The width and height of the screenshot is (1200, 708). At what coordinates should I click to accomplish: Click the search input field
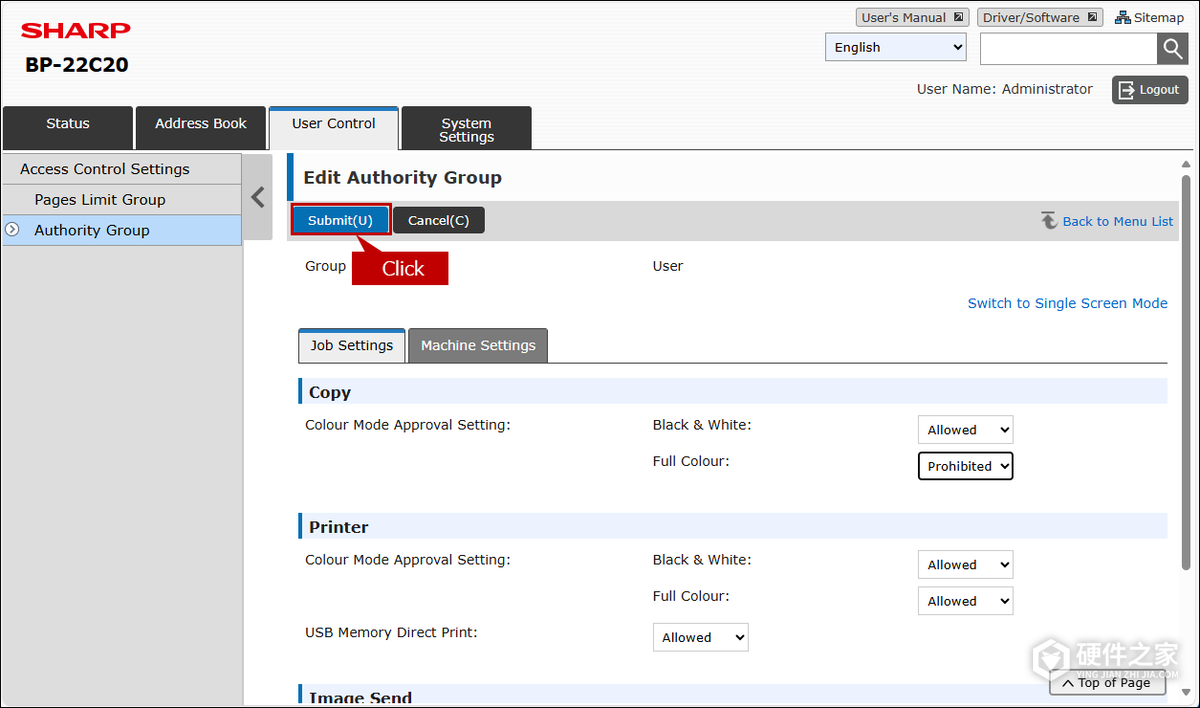coord(1069,48)
